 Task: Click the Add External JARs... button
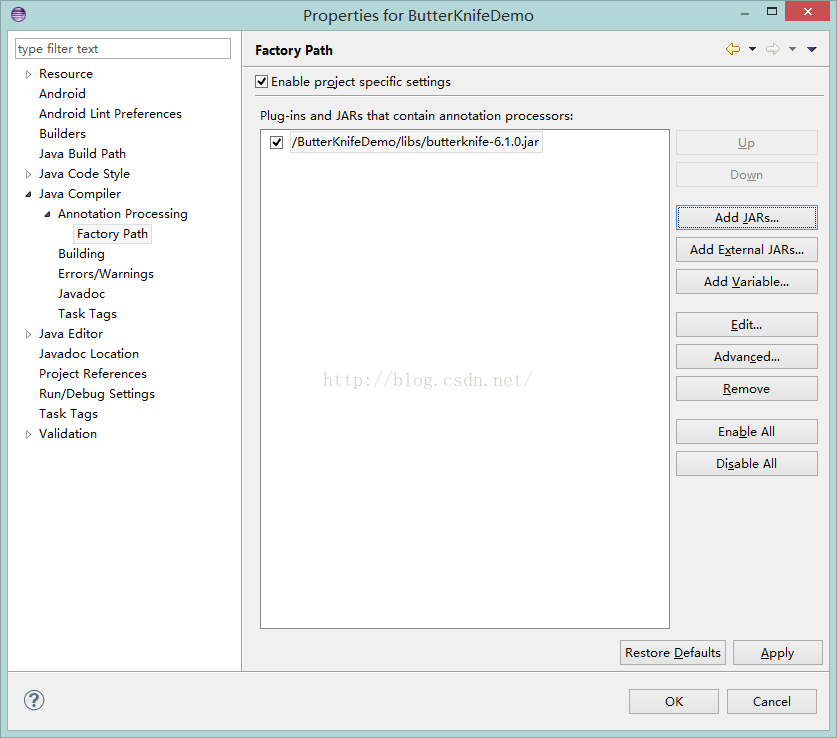747,250
